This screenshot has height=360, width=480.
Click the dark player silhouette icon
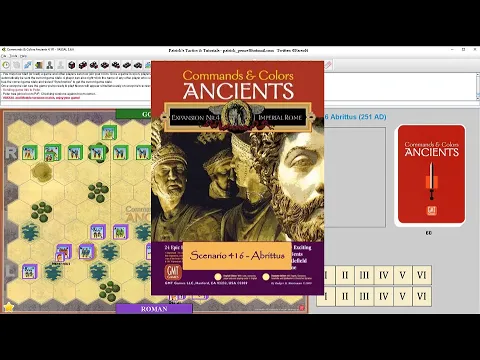[50, 65]
